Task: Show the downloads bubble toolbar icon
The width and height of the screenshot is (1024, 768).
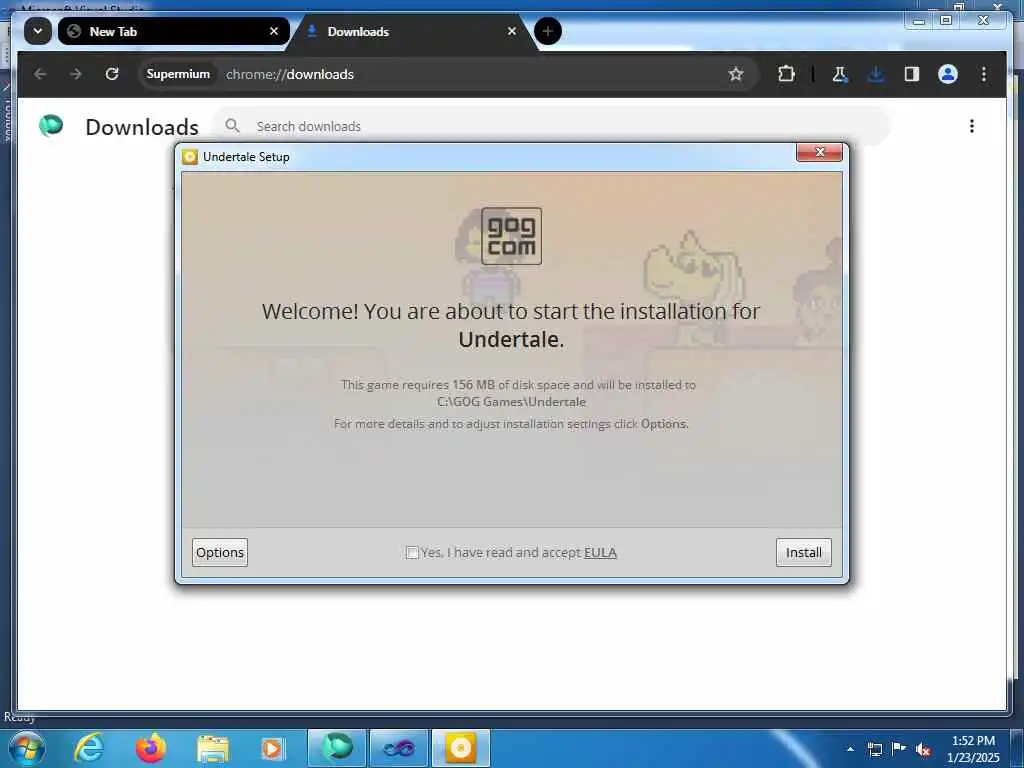Action: point(876,74)
